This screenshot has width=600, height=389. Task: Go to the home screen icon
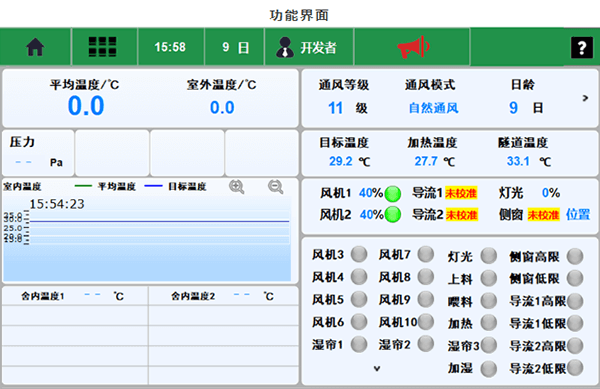35,47
